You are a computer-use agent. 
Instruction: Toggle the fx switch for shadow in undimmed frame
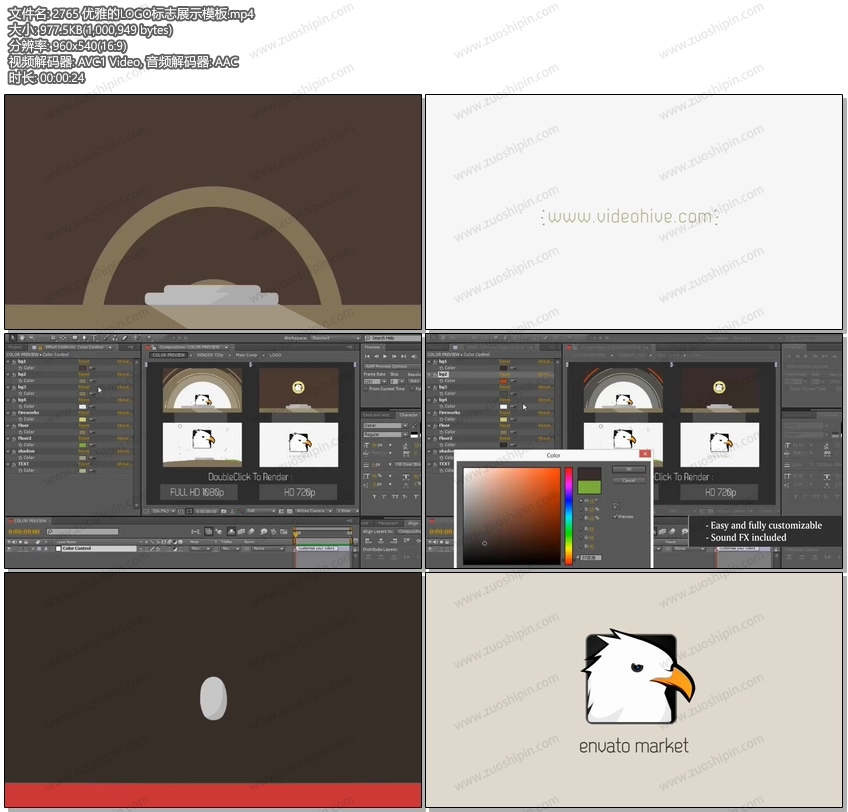[14, 451]
